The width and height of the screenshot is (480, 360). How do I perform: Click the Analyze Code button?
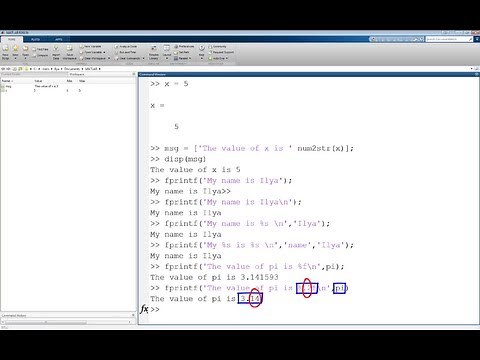(x=126, y=46)
